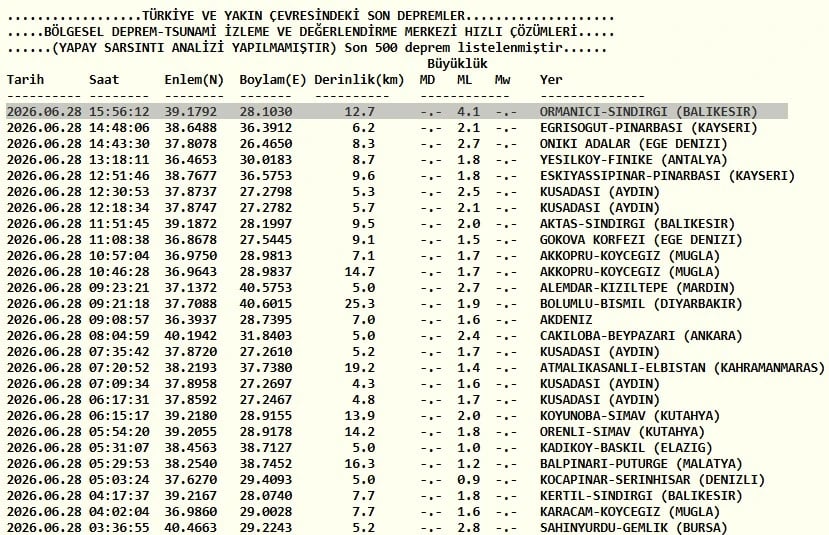Select KOYUNOBA-SIMAV (KUTAHYA) location
829x535 pixels.
pyautogui.click(x=630, y=416)
